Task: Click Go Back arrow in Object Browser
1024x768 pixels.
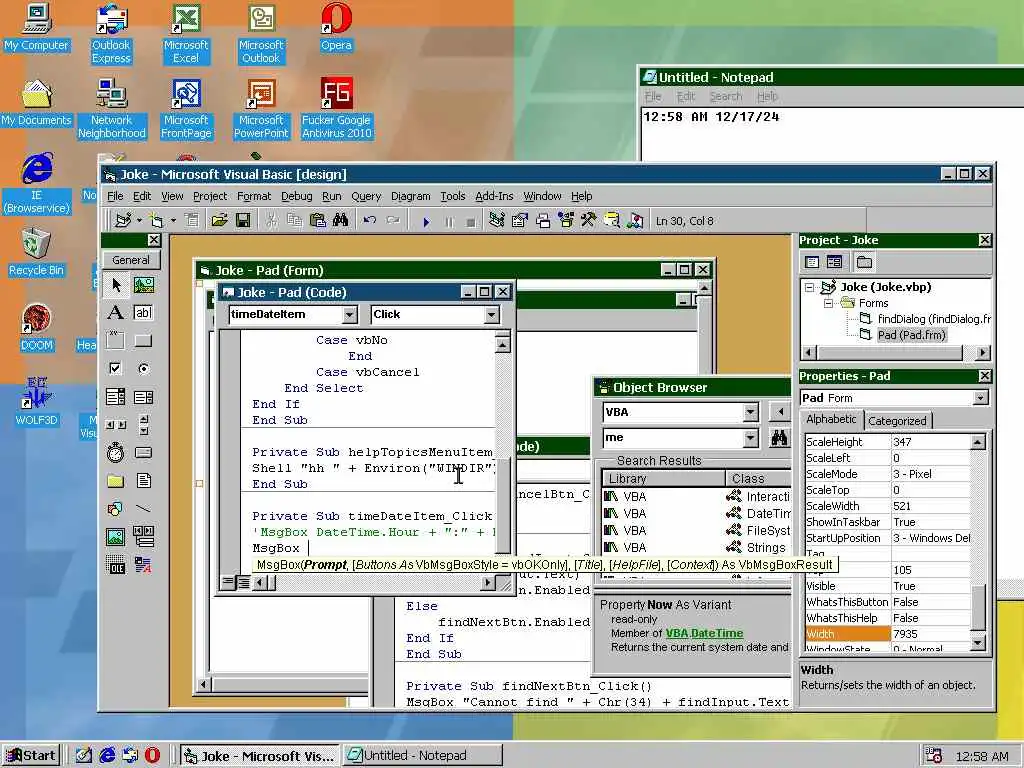Action: 780,412
